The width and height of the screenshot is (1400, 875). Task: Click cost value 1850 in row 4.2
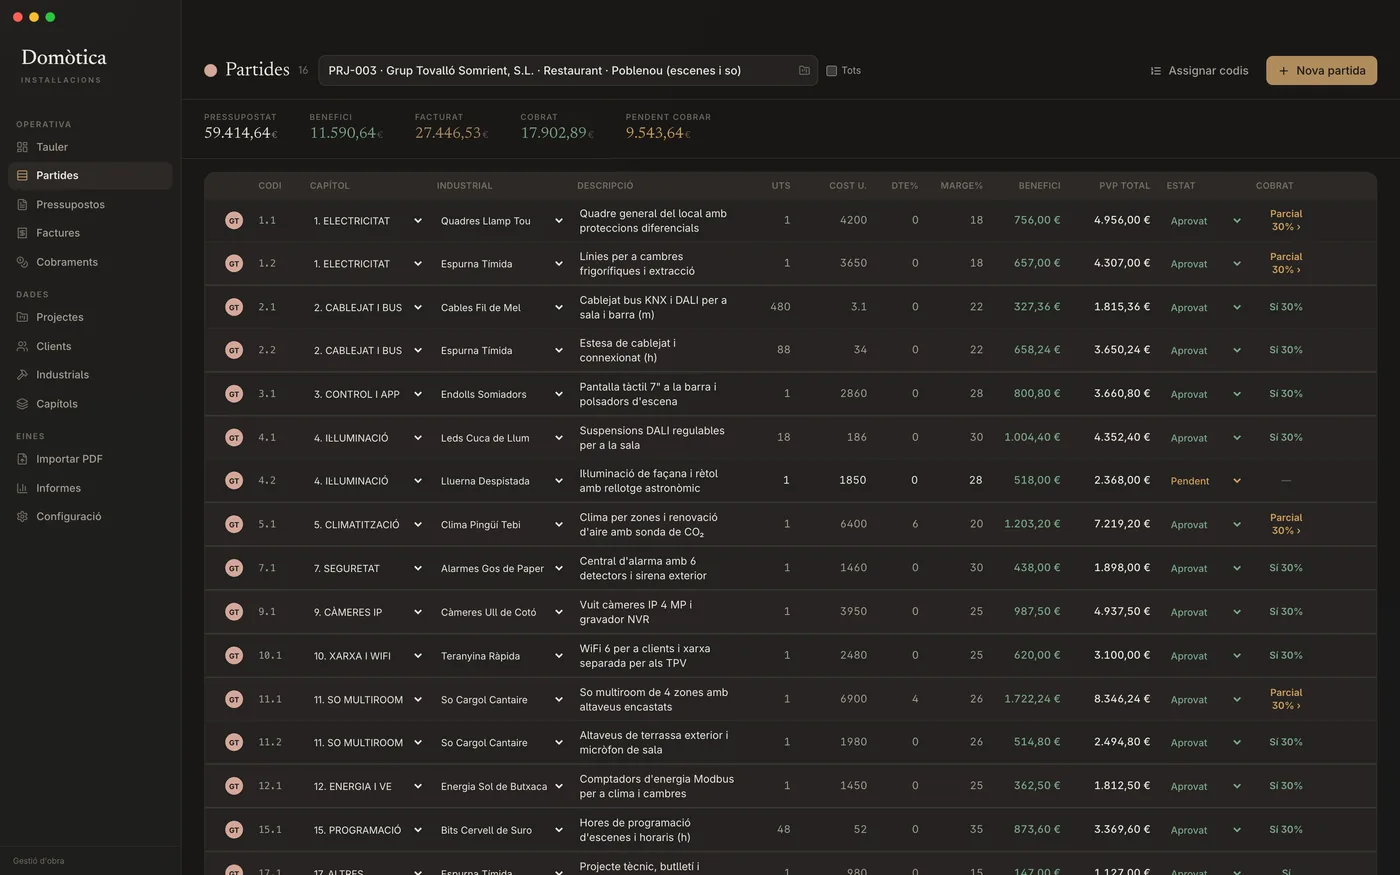point(853,480)
